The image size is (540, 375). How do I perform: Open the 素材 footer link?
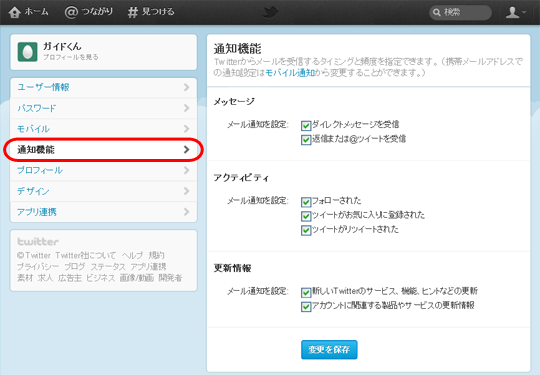tap(25, 278)
